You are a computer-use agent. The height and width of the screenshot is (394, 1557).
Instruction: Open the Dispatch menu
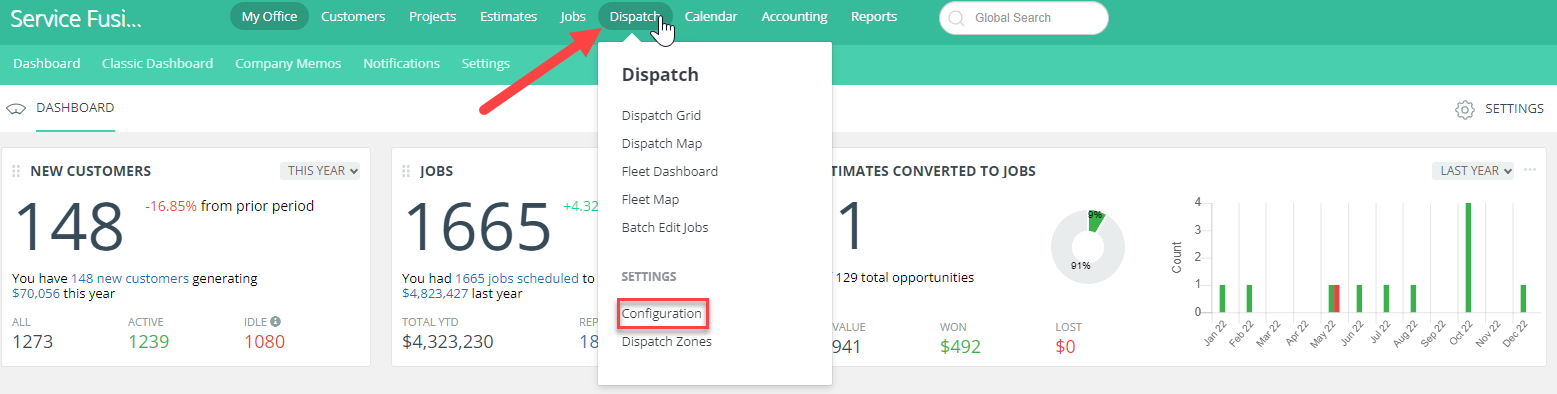pyautogui.click(x=635, y=17)
